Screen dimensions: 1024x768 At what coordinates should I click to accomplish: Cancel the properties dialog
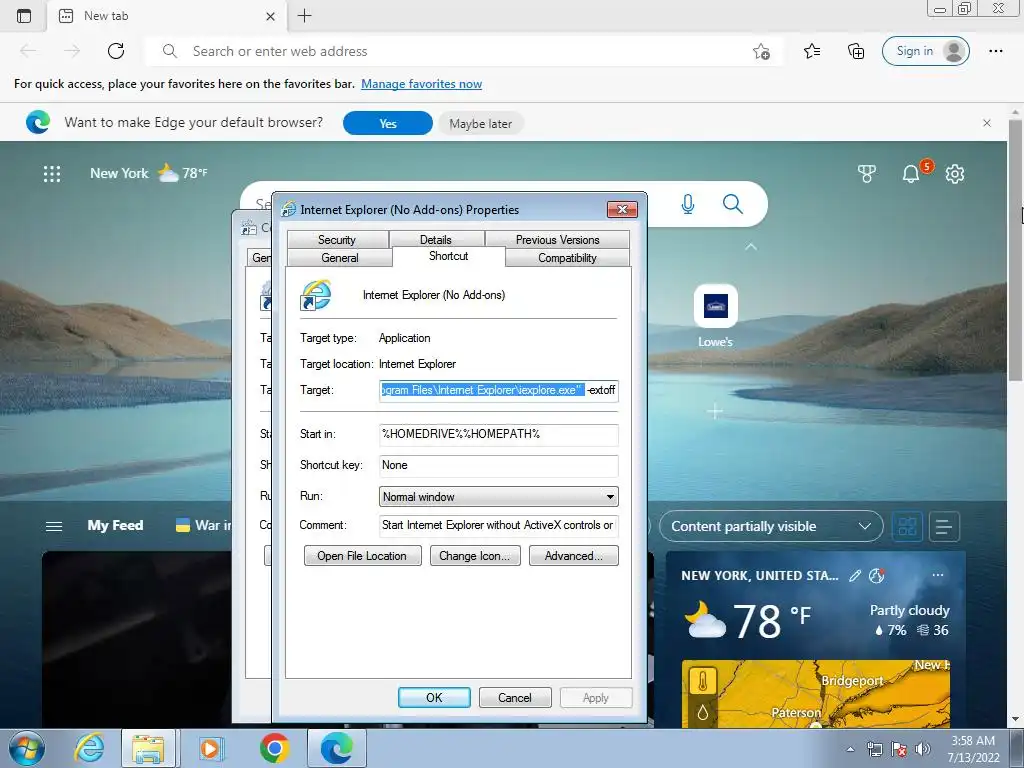[515, 697]
